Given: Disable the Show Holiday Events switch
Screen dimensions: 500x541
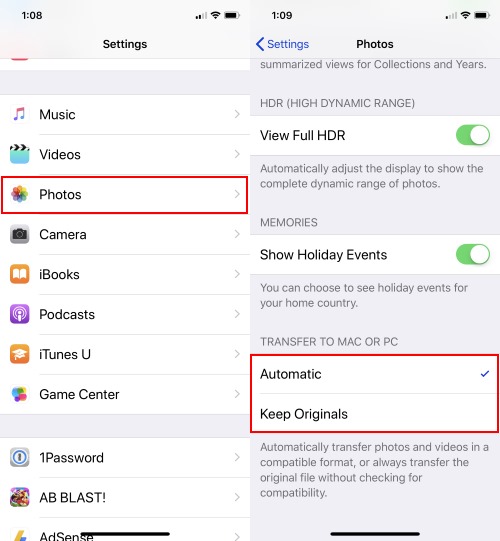Looking at the screenshot, I should pyautogui.click(x=473, y=255).
